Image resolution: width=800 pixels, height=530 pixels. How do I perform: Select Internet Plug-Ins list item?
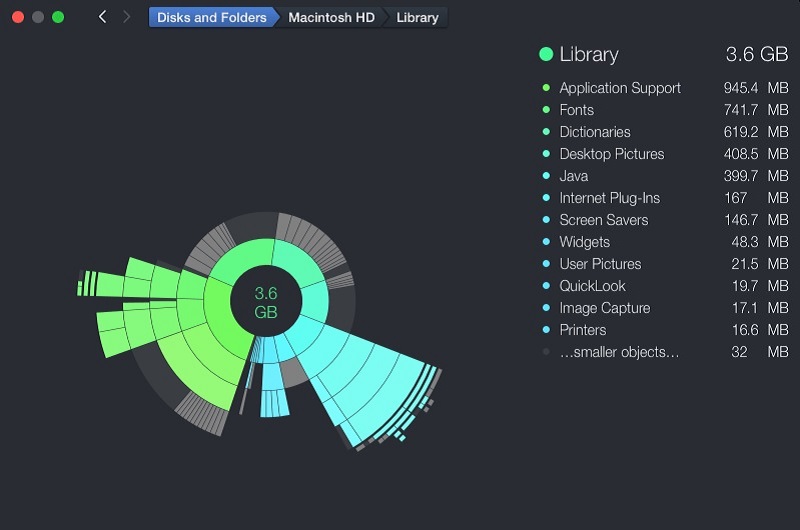click(x=609, y=198)
